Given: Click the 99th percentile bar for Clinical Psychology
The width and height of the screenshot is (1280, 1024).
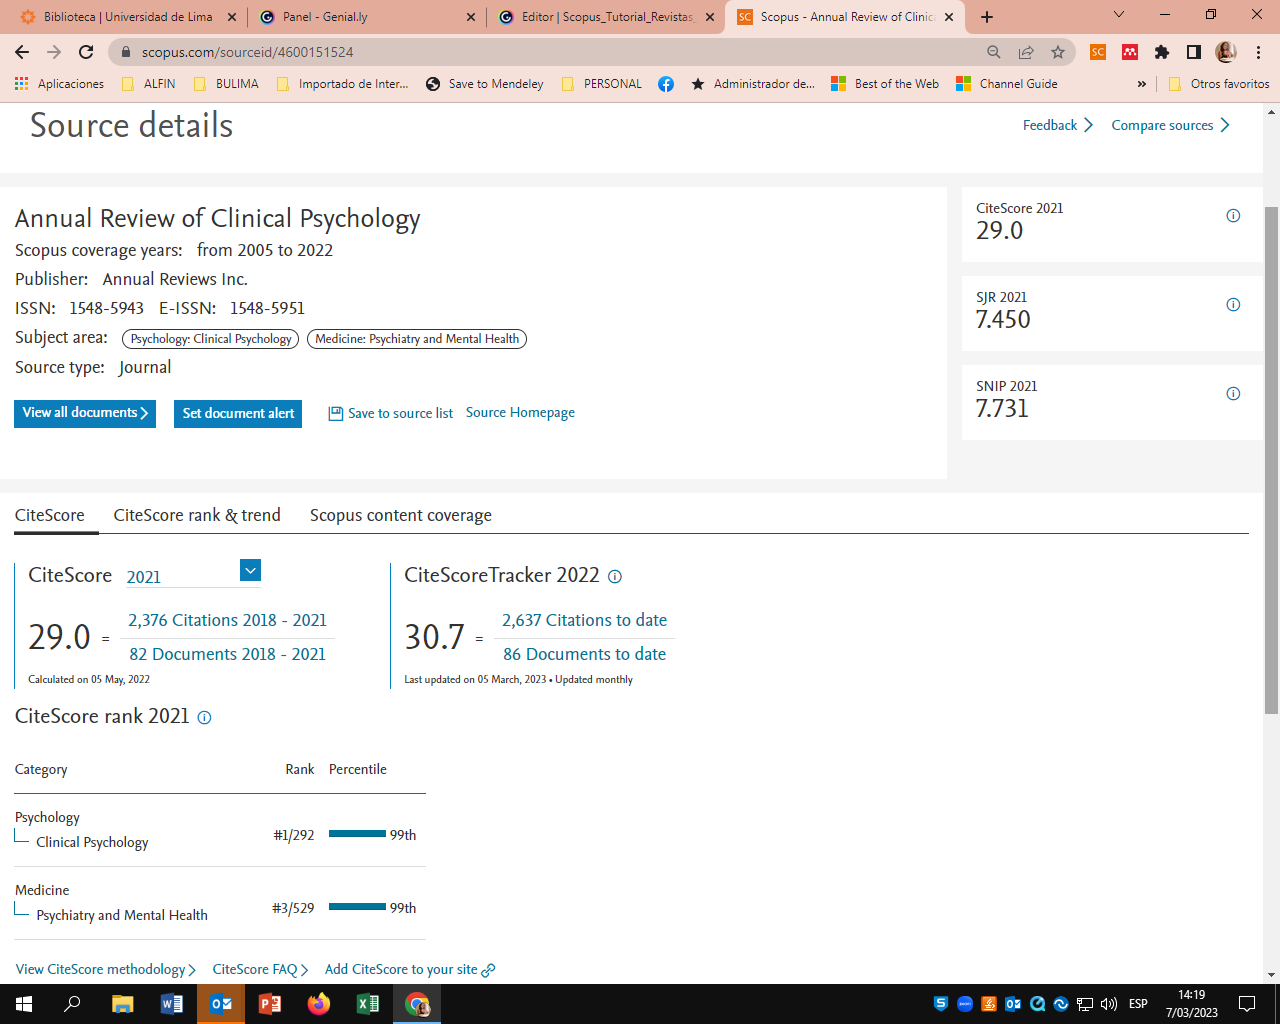Looking at the screenshot, I should 359,834.
